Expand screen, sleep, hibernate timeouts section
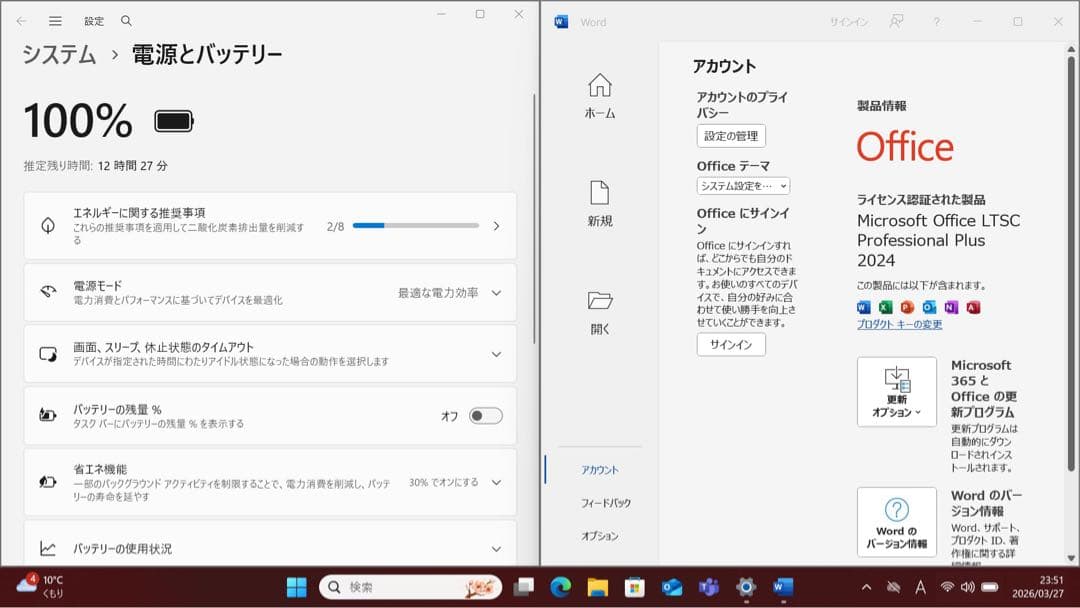The image size is (1080, 608). point(496,354)
